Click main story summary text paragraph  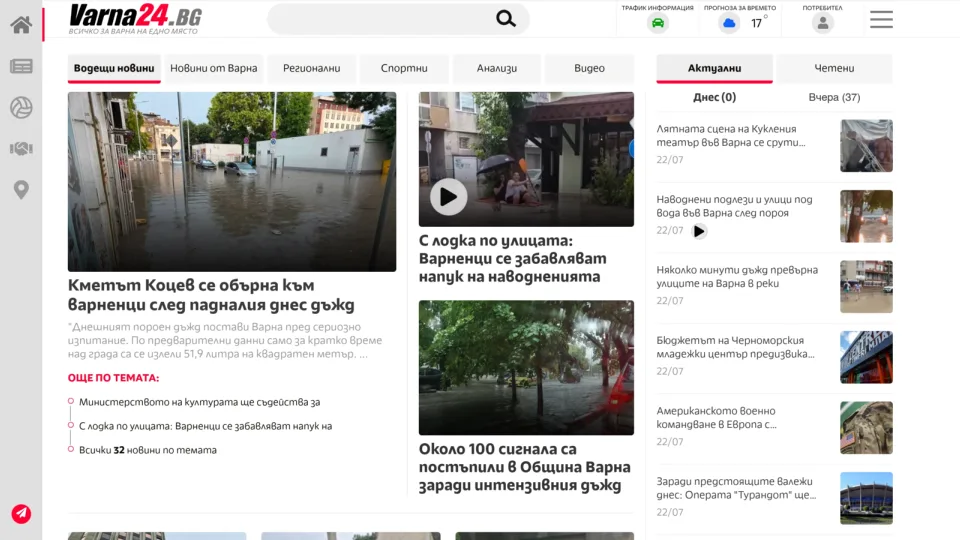click(225, 340)
